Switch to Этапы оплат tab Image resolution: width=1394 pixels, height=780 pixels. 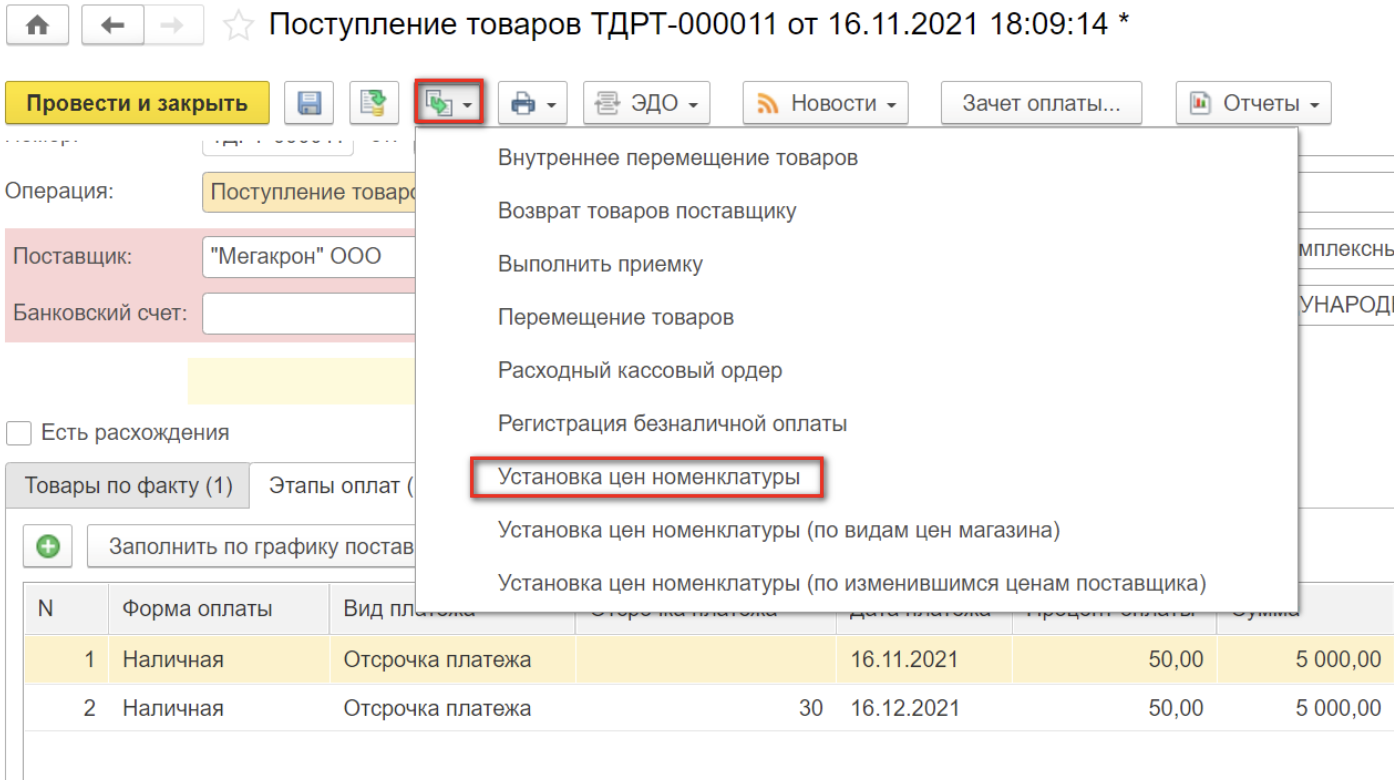click(332, 486)
